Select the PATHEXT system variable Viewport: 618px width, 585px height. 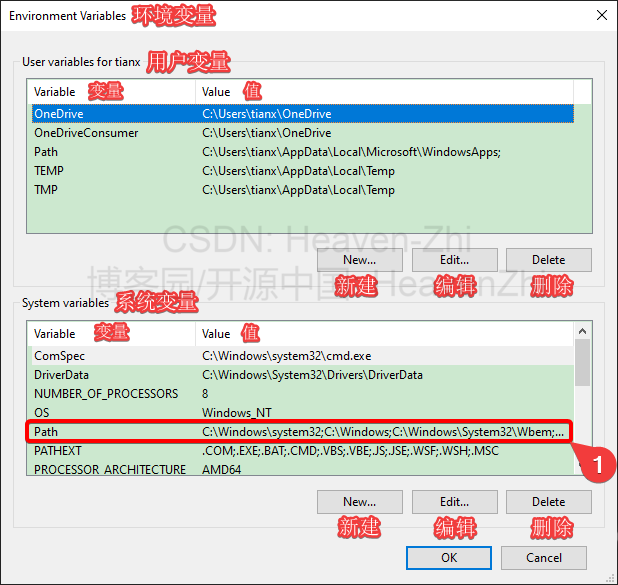[303, 451]
